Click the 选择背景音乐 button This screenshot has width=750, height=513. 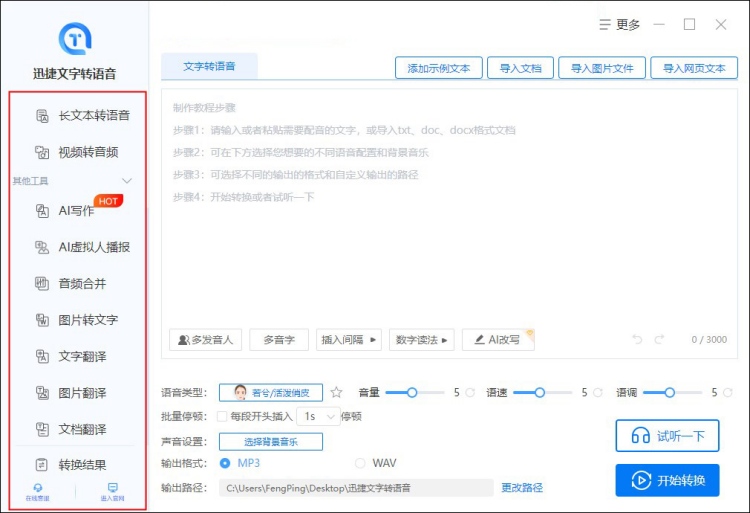pyautogui.click(x=271, y=442)
